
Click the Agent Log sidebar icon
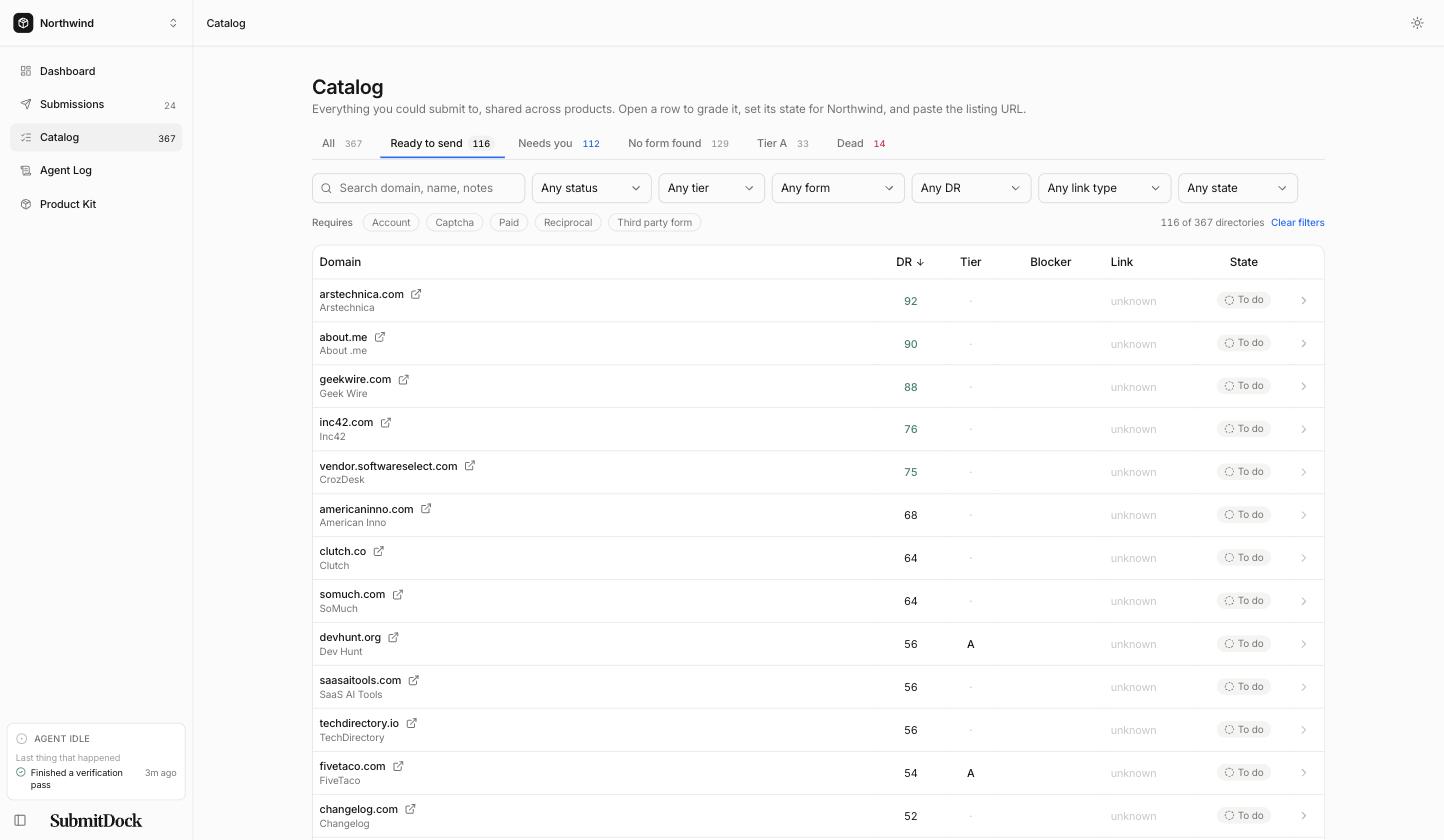[26, 170]
